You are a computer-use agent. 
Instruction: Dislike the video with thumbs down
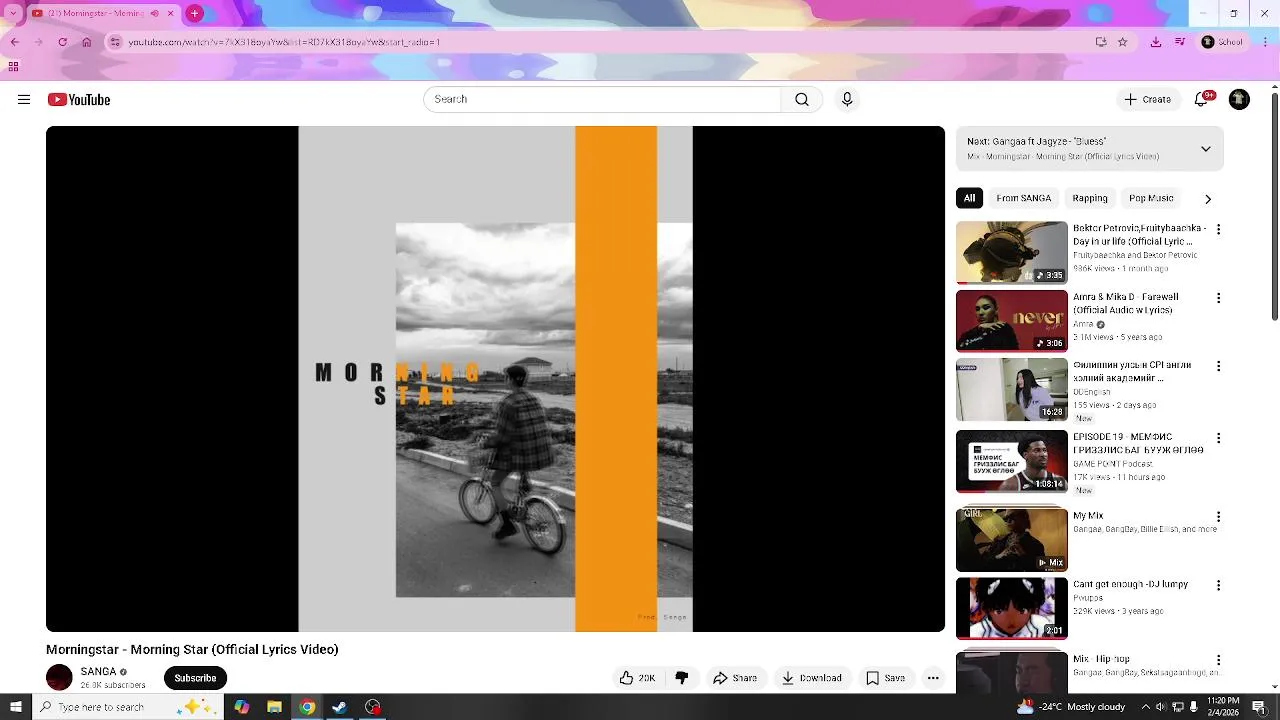[682, 678]
